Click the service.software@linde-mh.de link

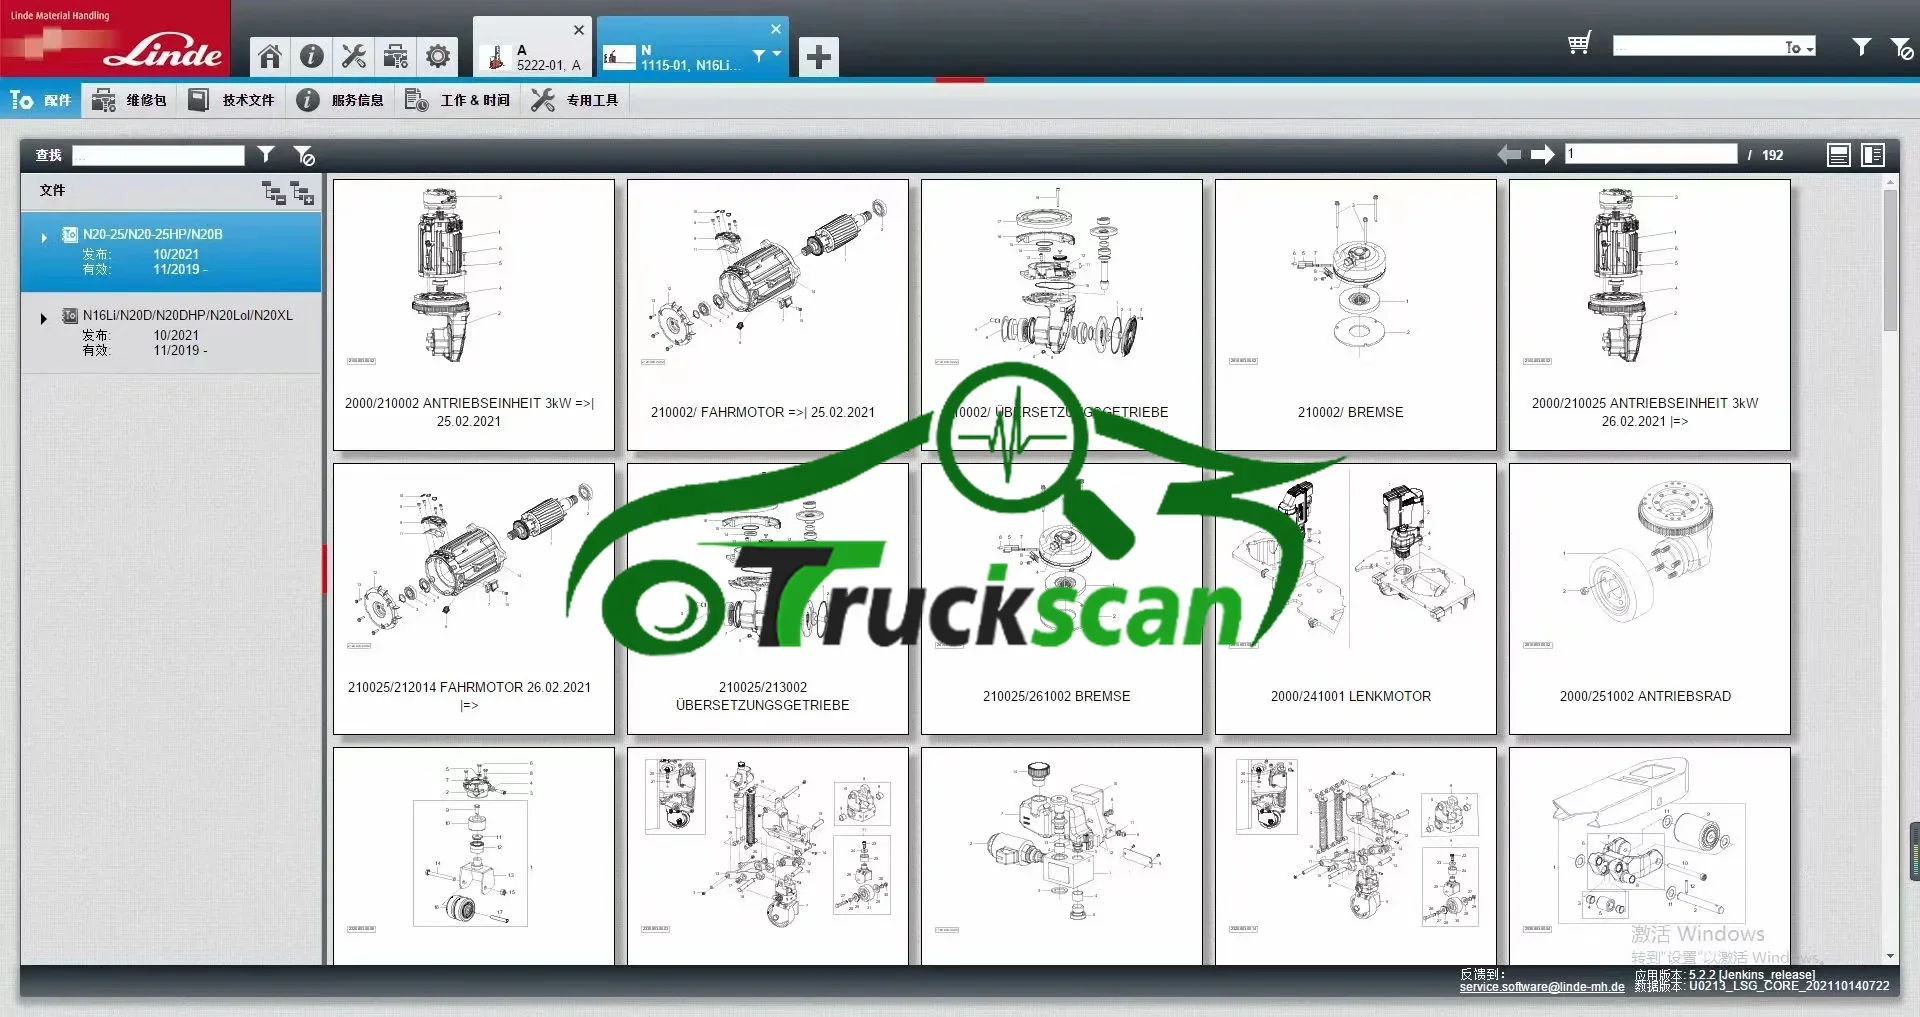click(x=1541, y=987)
